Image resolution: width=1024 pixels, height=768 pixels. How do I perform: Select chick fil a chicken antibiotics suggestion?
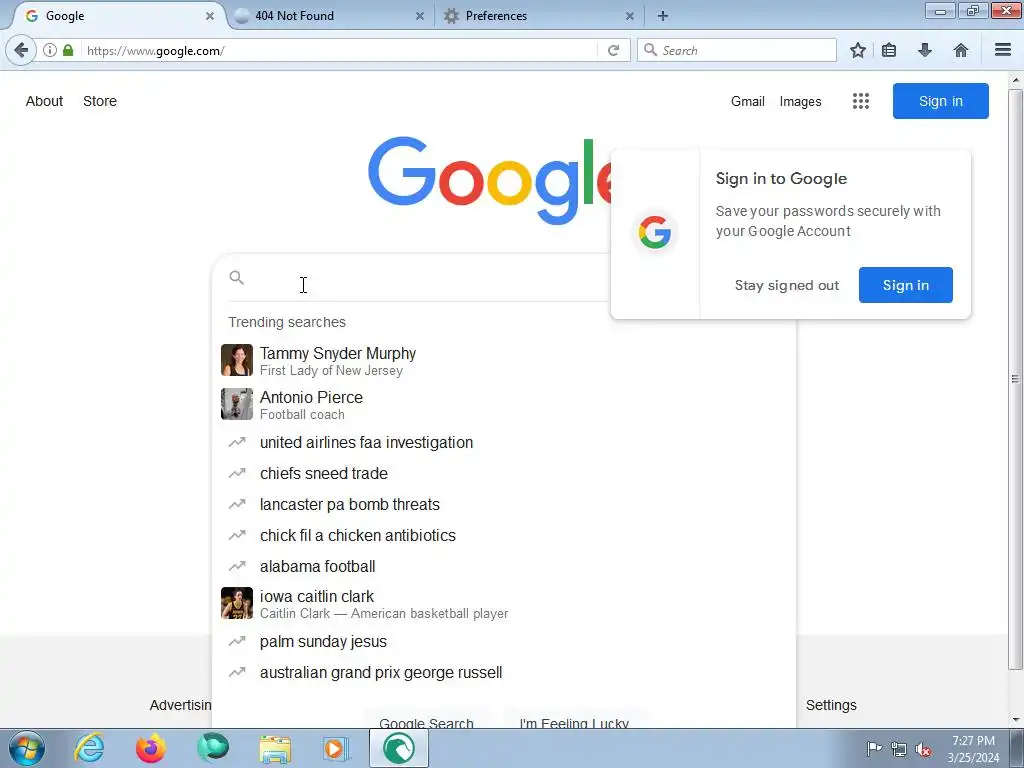(x=504, y=536)
